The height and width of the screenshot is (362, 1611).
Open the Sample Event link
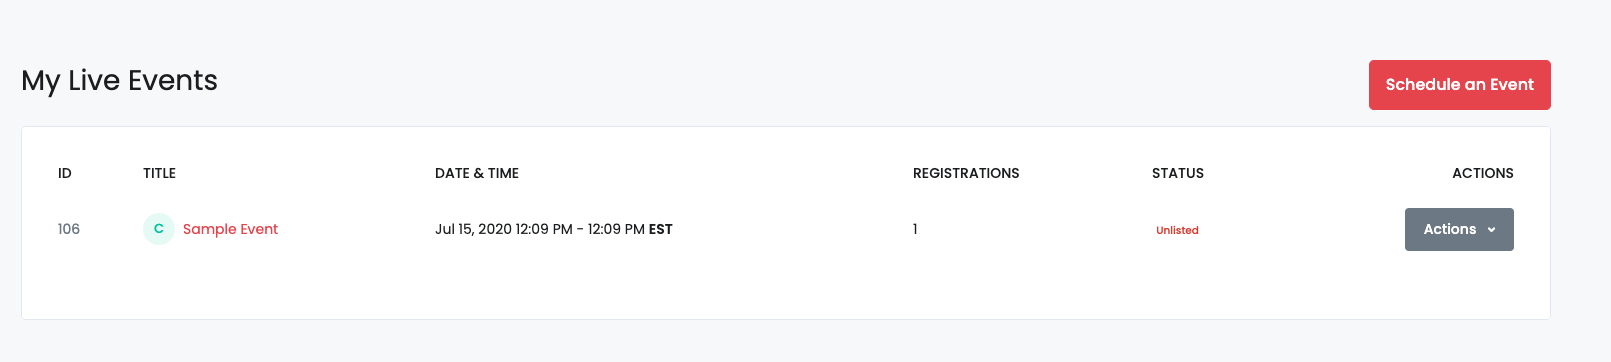coord(230,229)
